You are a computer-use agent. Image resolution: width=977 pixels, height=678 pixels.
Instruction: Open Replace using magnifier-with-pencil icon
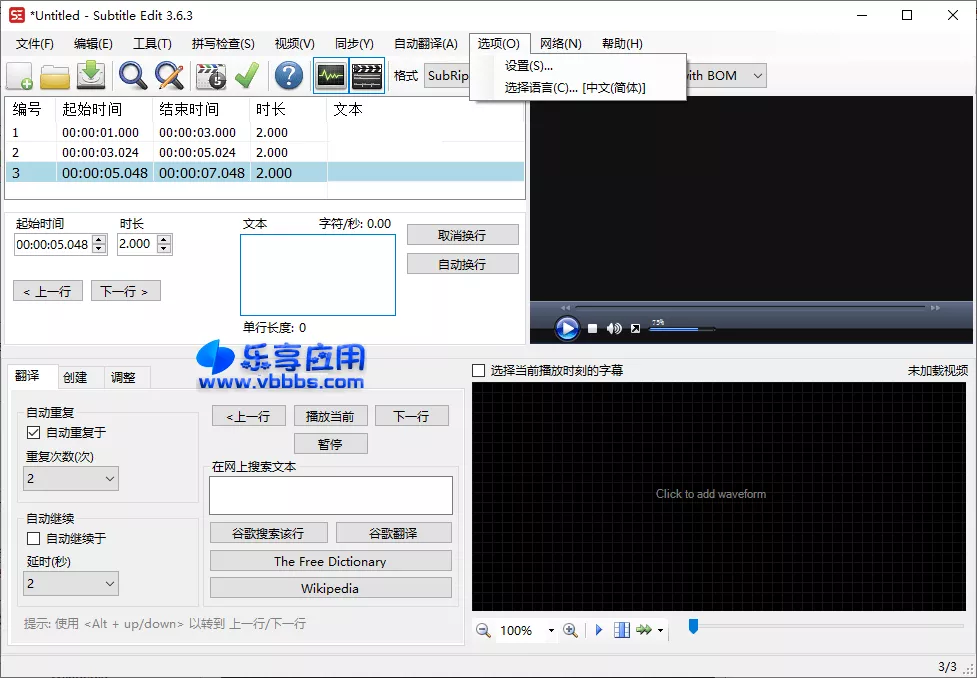click(168, 76)
